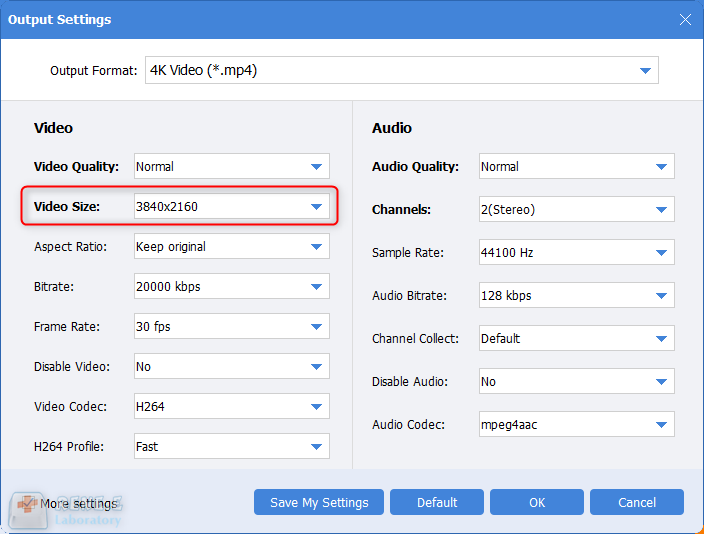This screenshot has width=704, height=534.
Task: Reset settings with the Default button
Action: (437, 502)
